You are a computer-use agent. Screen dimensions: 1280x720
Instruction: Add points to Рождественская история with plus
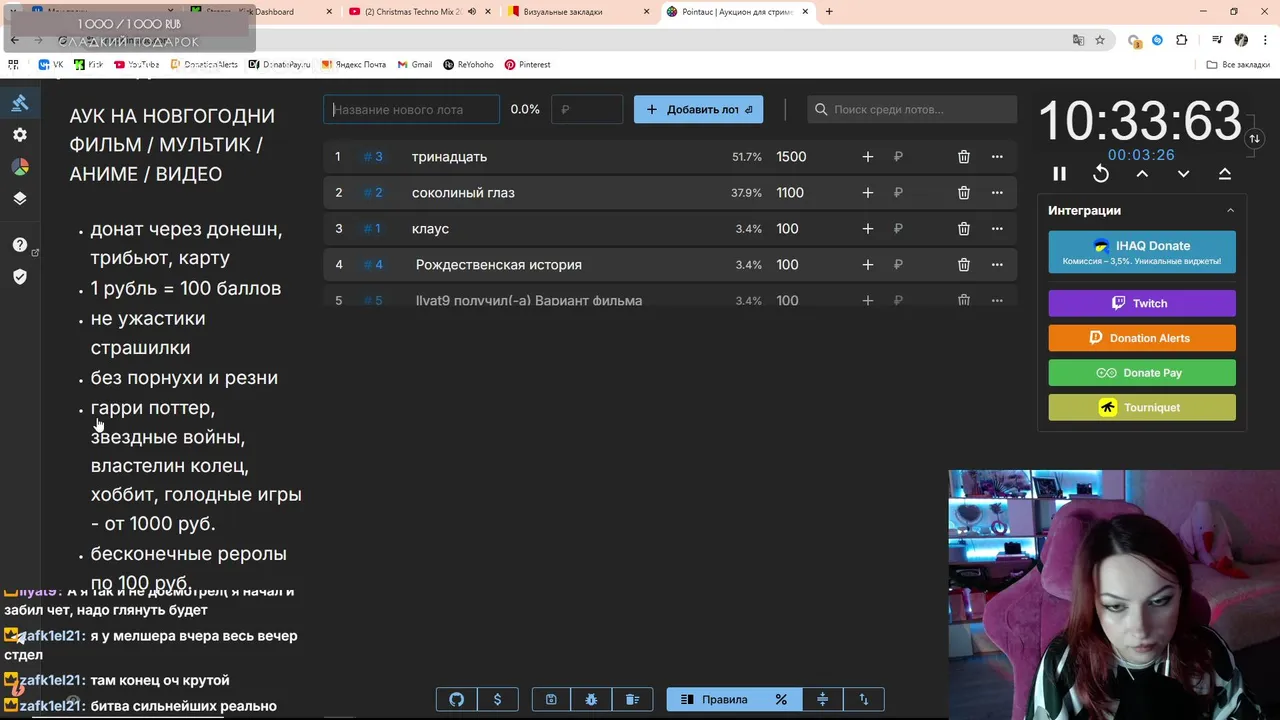pos(868,265)
